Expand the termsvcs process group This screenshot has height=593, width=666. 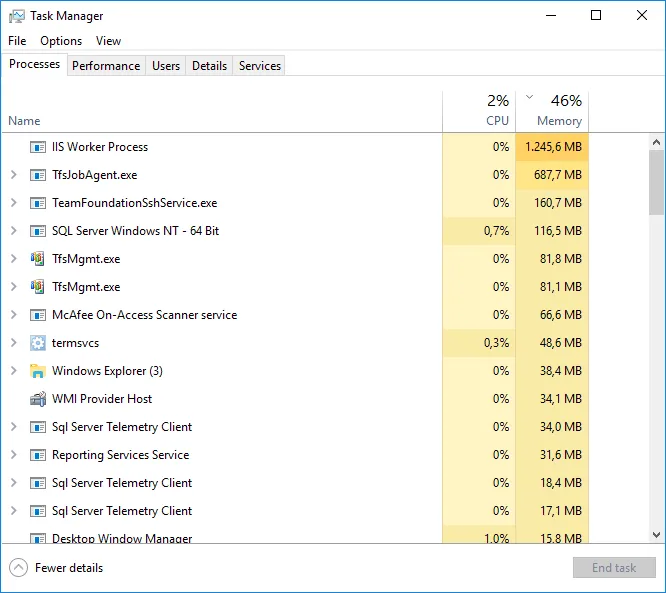pyautogui.click(x=14, y=343)
